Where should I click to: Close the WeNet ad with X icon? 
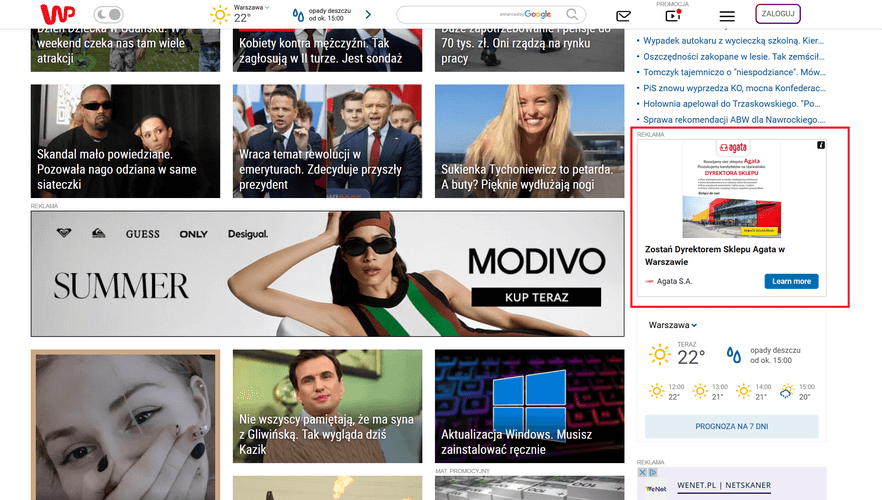[642, 472]
